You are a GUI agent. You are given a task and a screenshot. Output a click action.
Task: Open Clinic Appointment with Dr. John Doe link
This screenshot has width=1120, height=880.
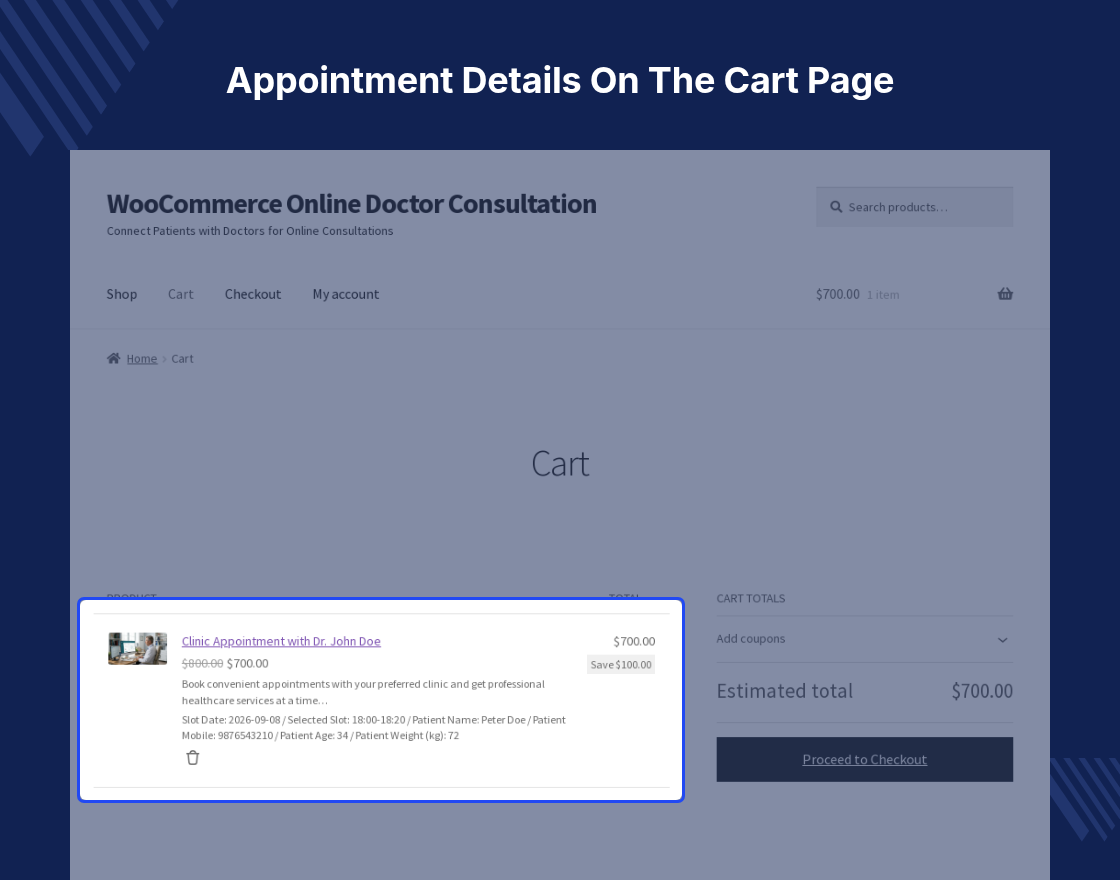click(281, 641)
